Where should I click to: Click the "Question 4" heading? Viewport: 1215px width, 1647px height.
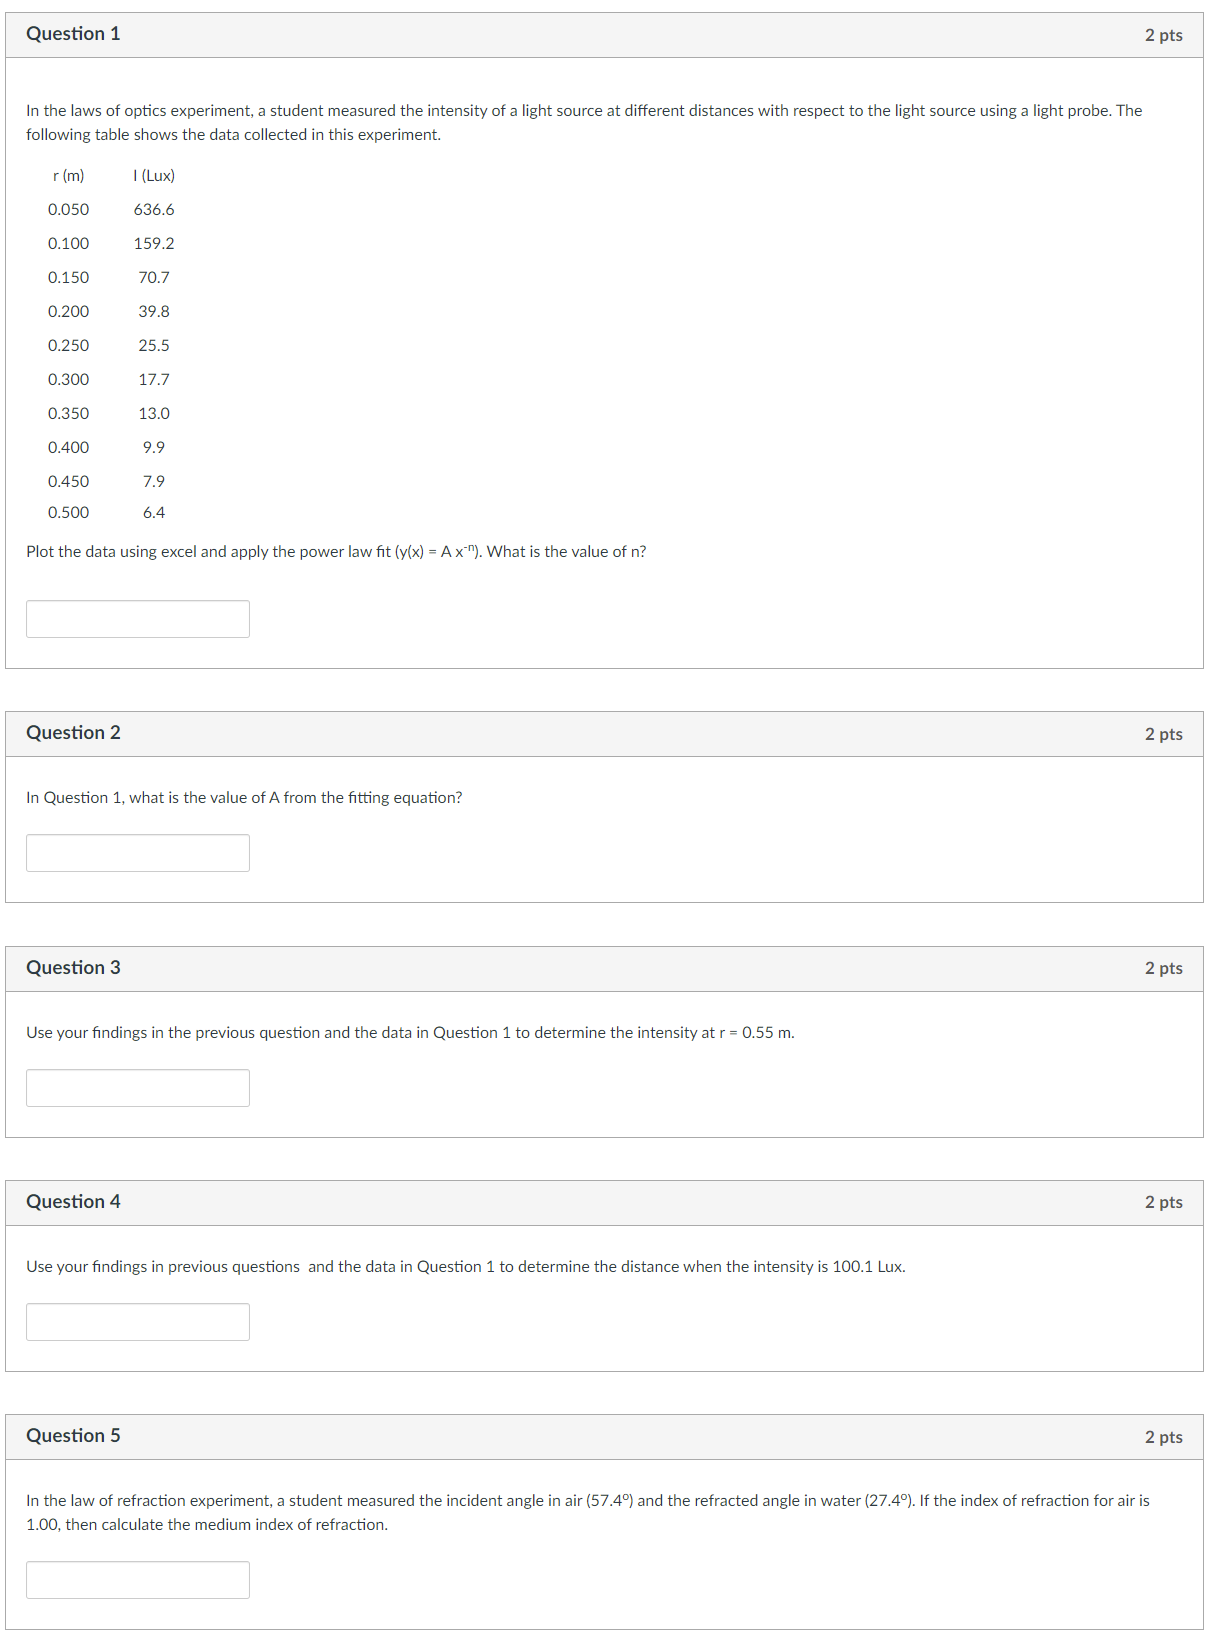(73, 1202)
